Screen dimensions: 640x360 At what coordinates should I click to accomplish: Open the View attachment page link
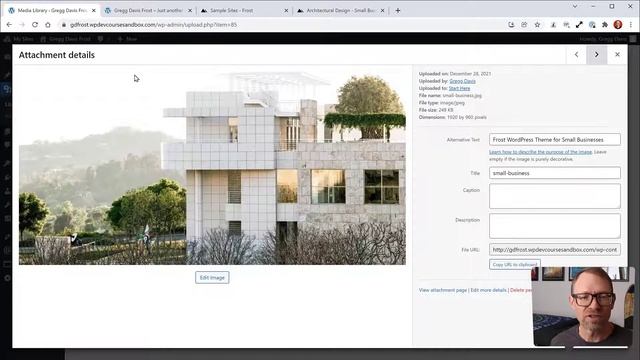pos(442,290)
